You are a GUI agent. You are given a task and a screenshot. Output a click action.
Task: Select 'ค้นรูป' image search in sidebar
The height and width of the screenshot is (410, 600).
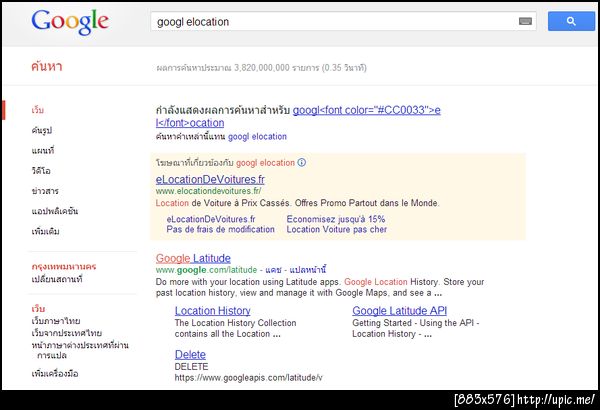click(x=42, y=131)
